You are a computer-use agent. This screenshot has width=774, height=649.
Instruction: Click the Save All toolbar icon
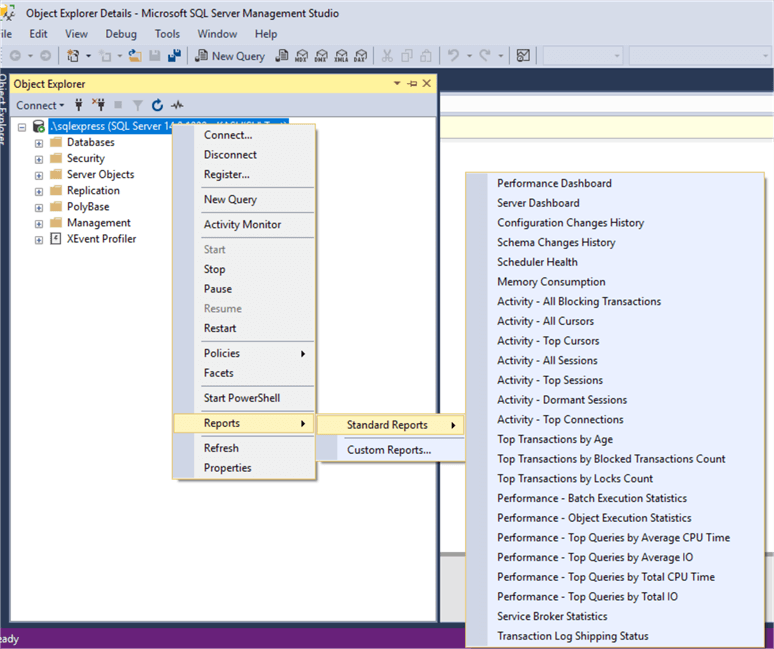[x=174, y=56]
